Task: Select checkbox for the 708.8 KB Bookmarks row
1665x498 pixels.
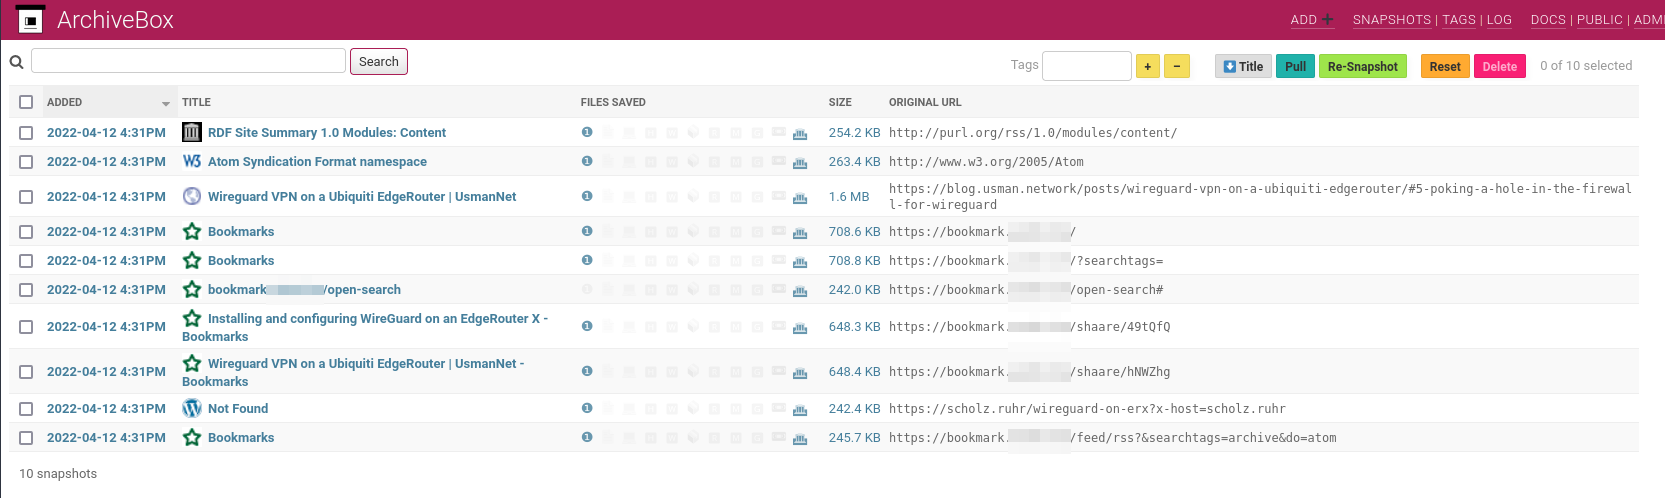Action: [x=26, y=261]
